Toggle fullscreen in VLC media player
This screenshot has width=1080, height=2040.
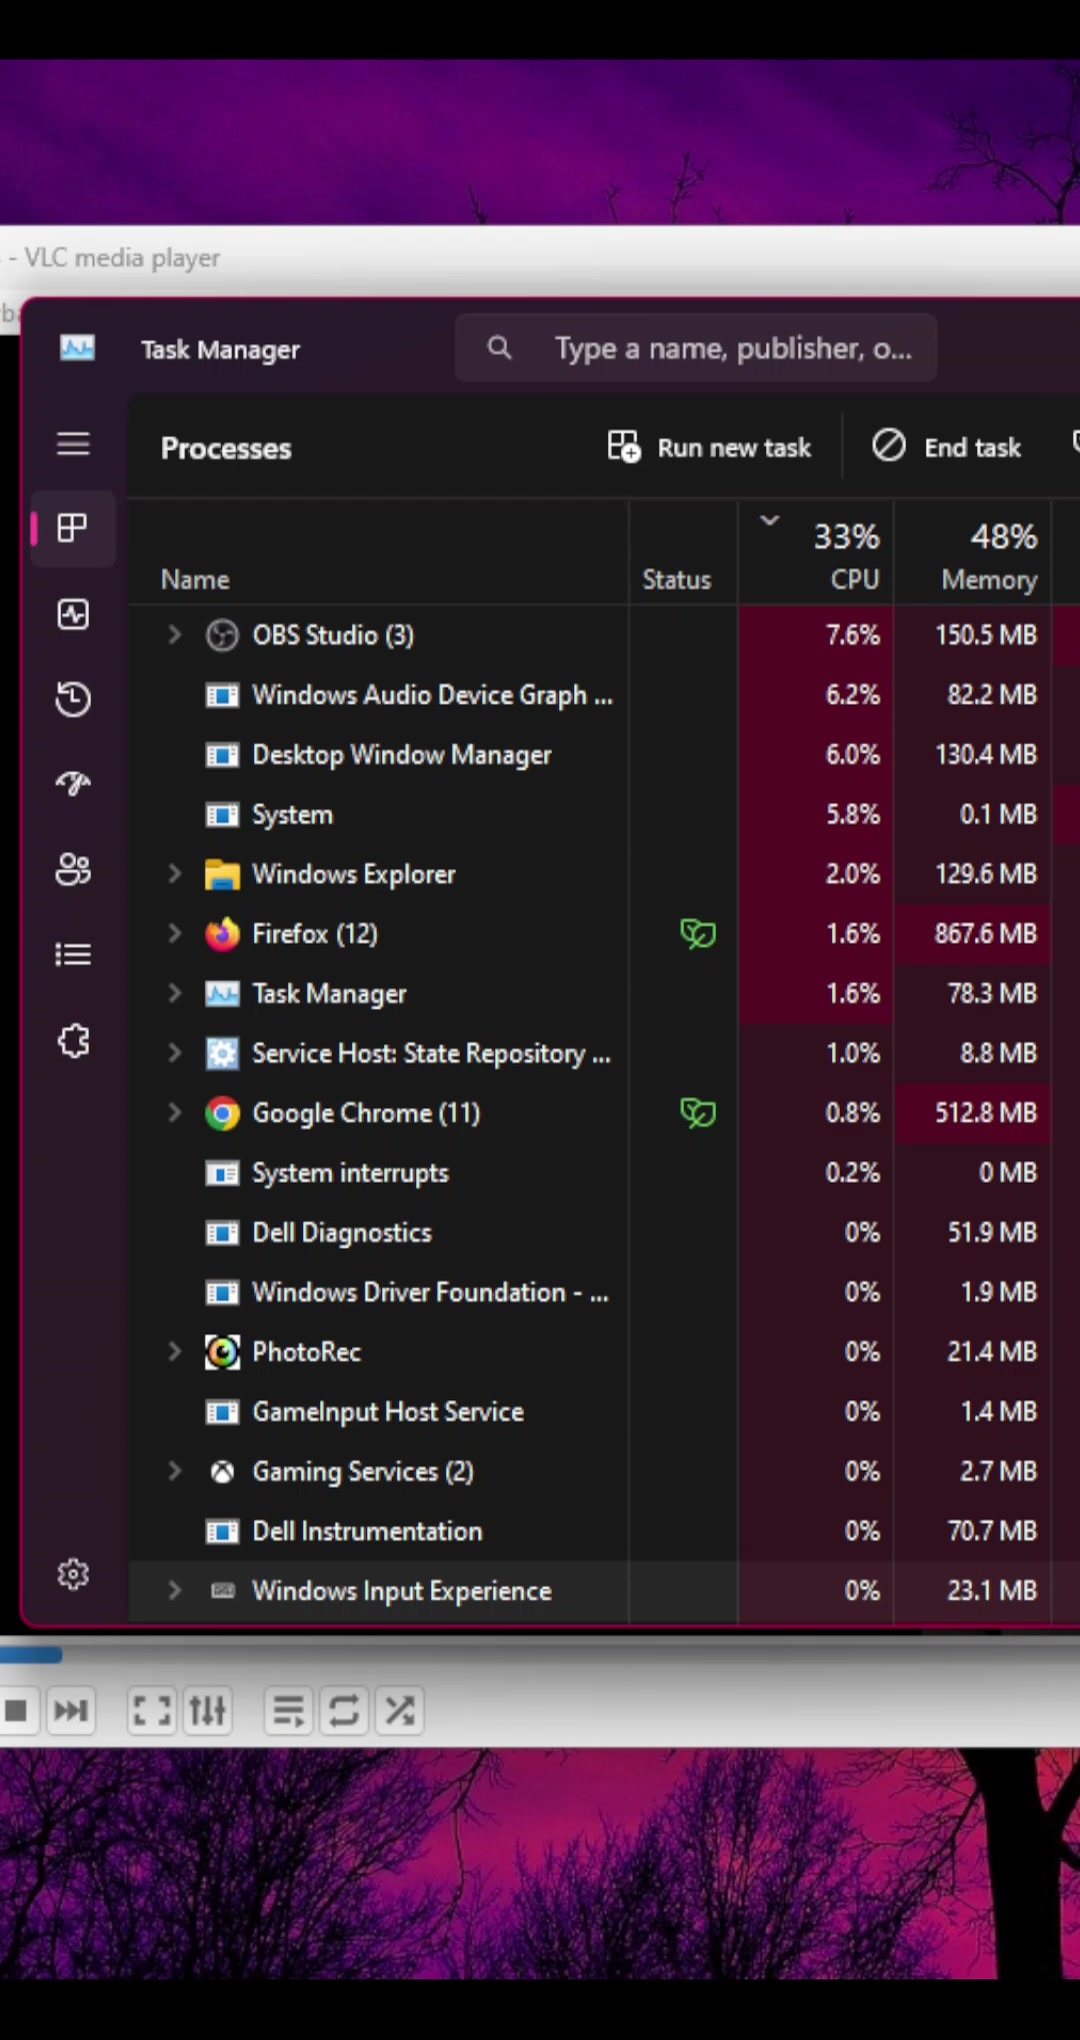coord(151,1710)
